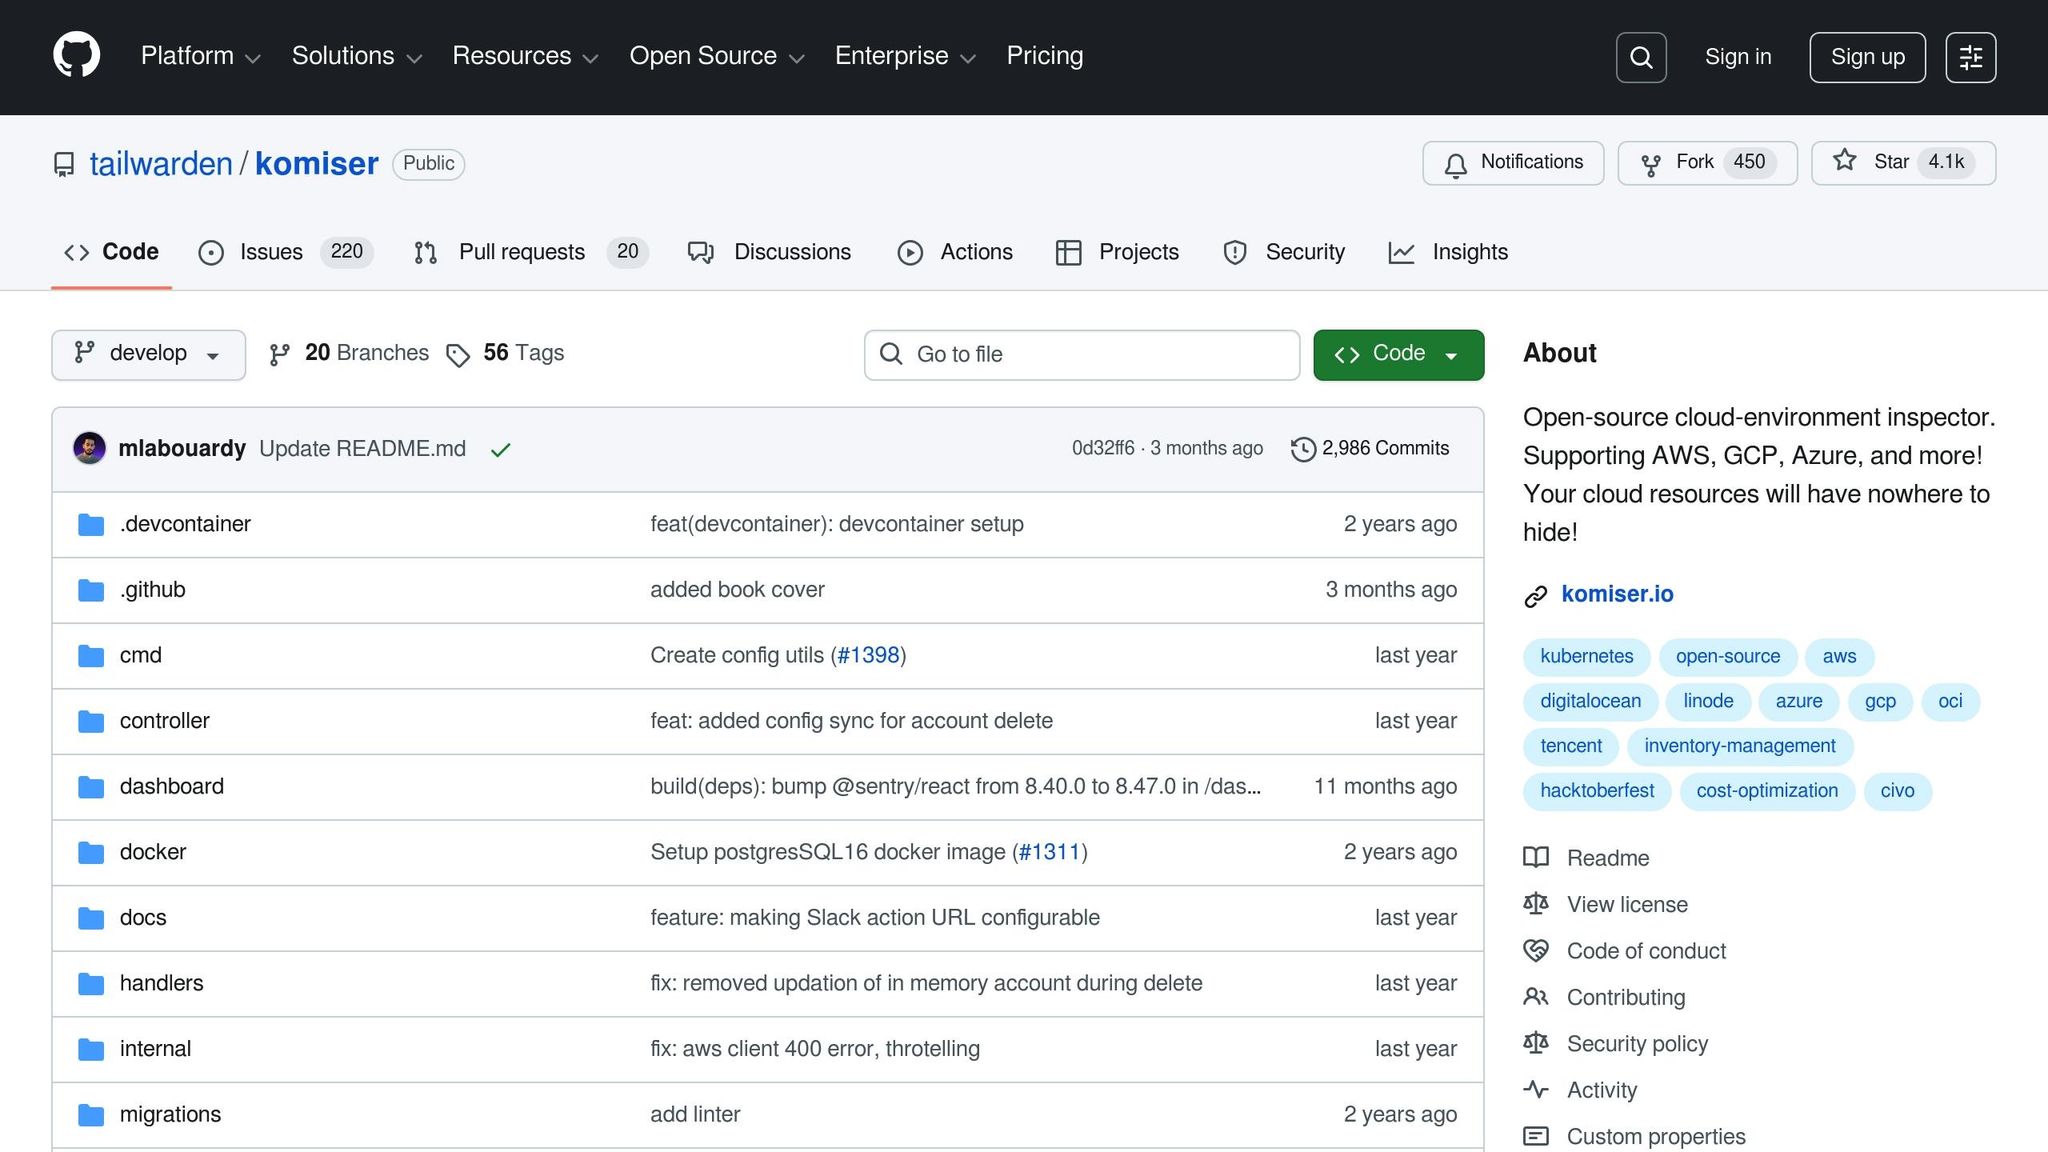This screenshot has width=2048, height=1152.
Task: Open the commits history clock icon
Action: (1303, 449)
